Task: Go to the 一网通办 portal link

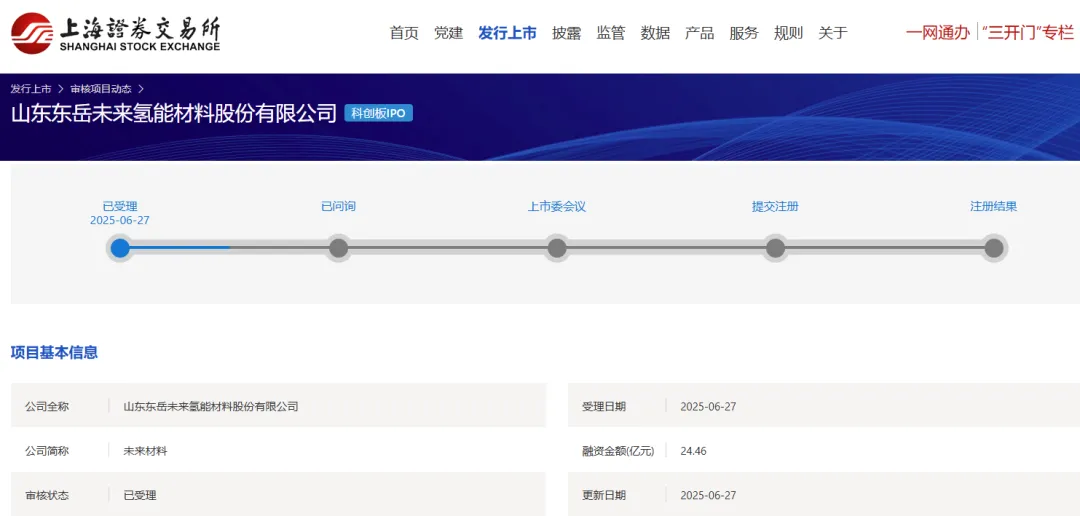Action: (937, 32)
